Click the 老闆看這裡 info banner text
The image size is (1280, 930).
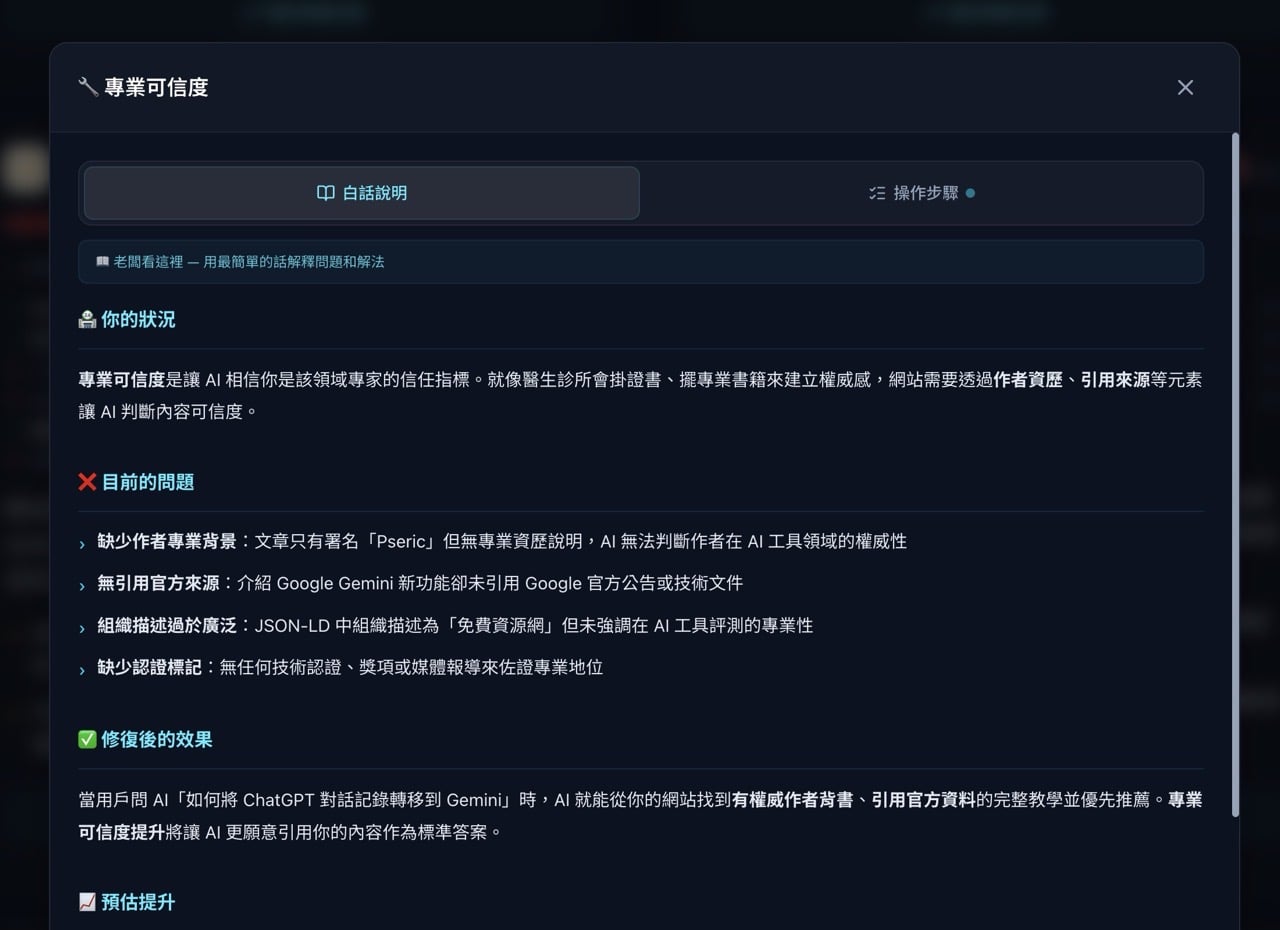[248, 262]
